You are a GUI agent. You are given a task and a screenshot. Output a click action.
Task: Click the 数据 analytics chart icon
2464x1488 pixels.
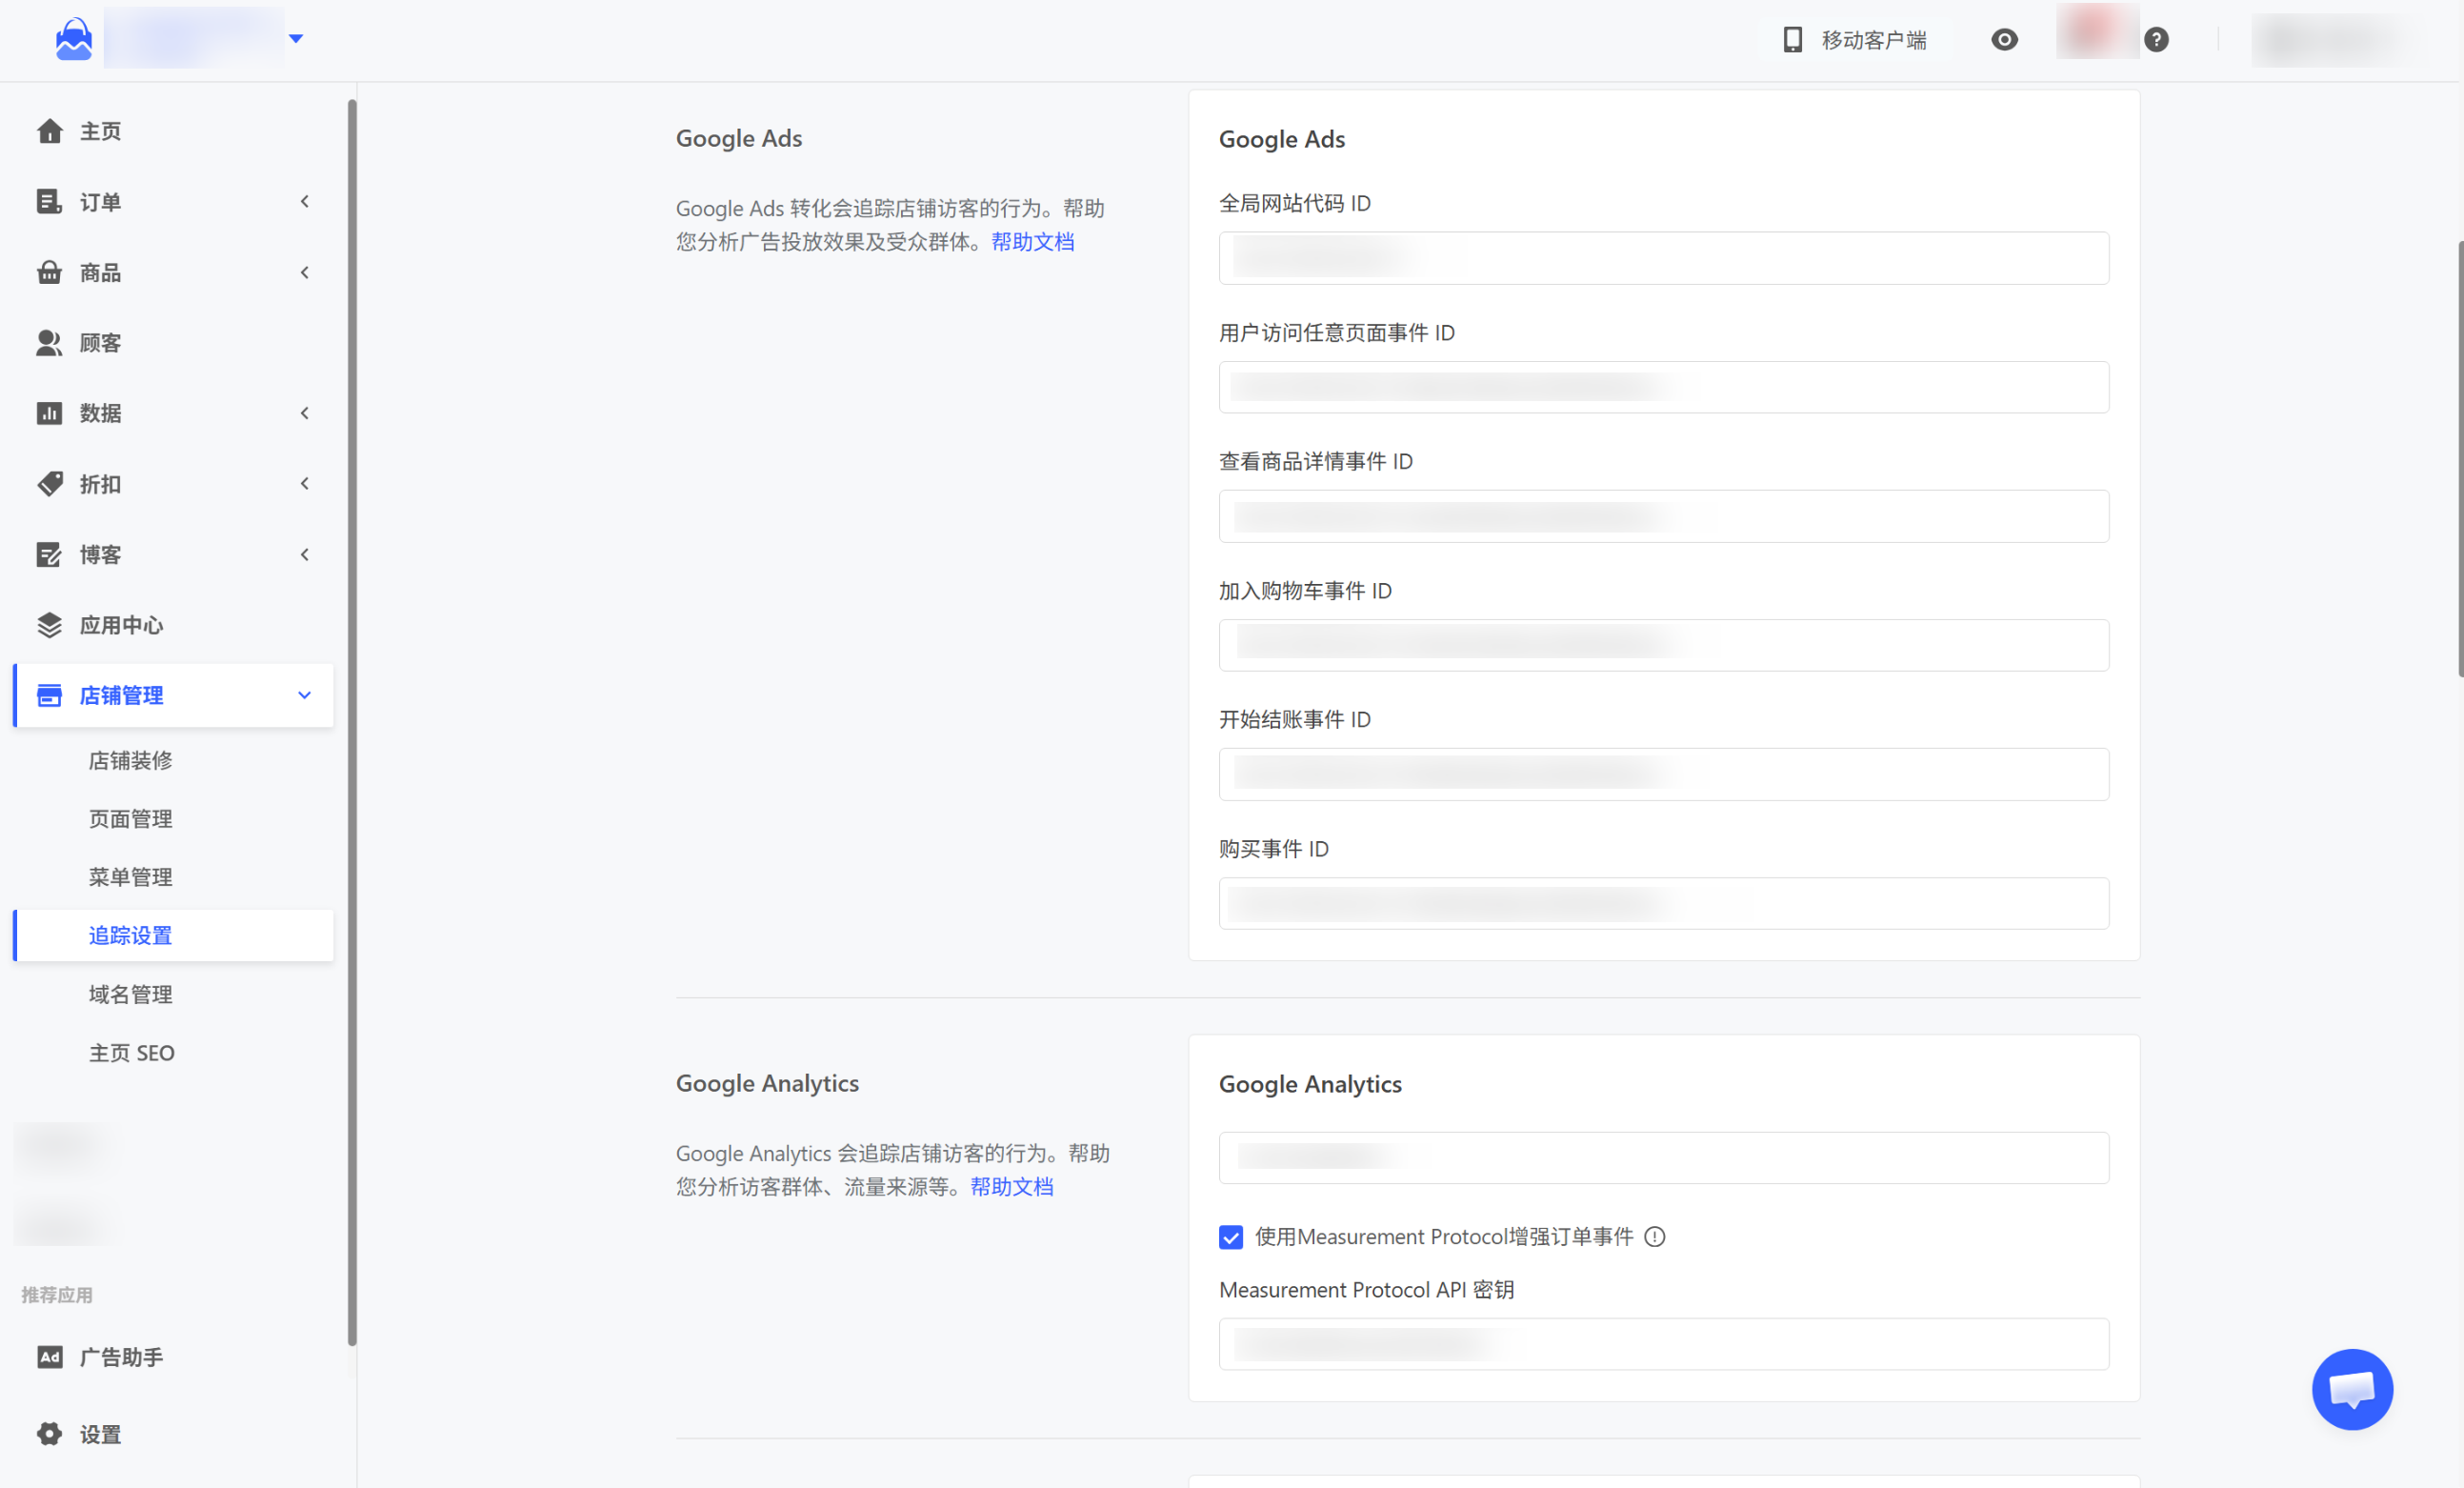50,413
